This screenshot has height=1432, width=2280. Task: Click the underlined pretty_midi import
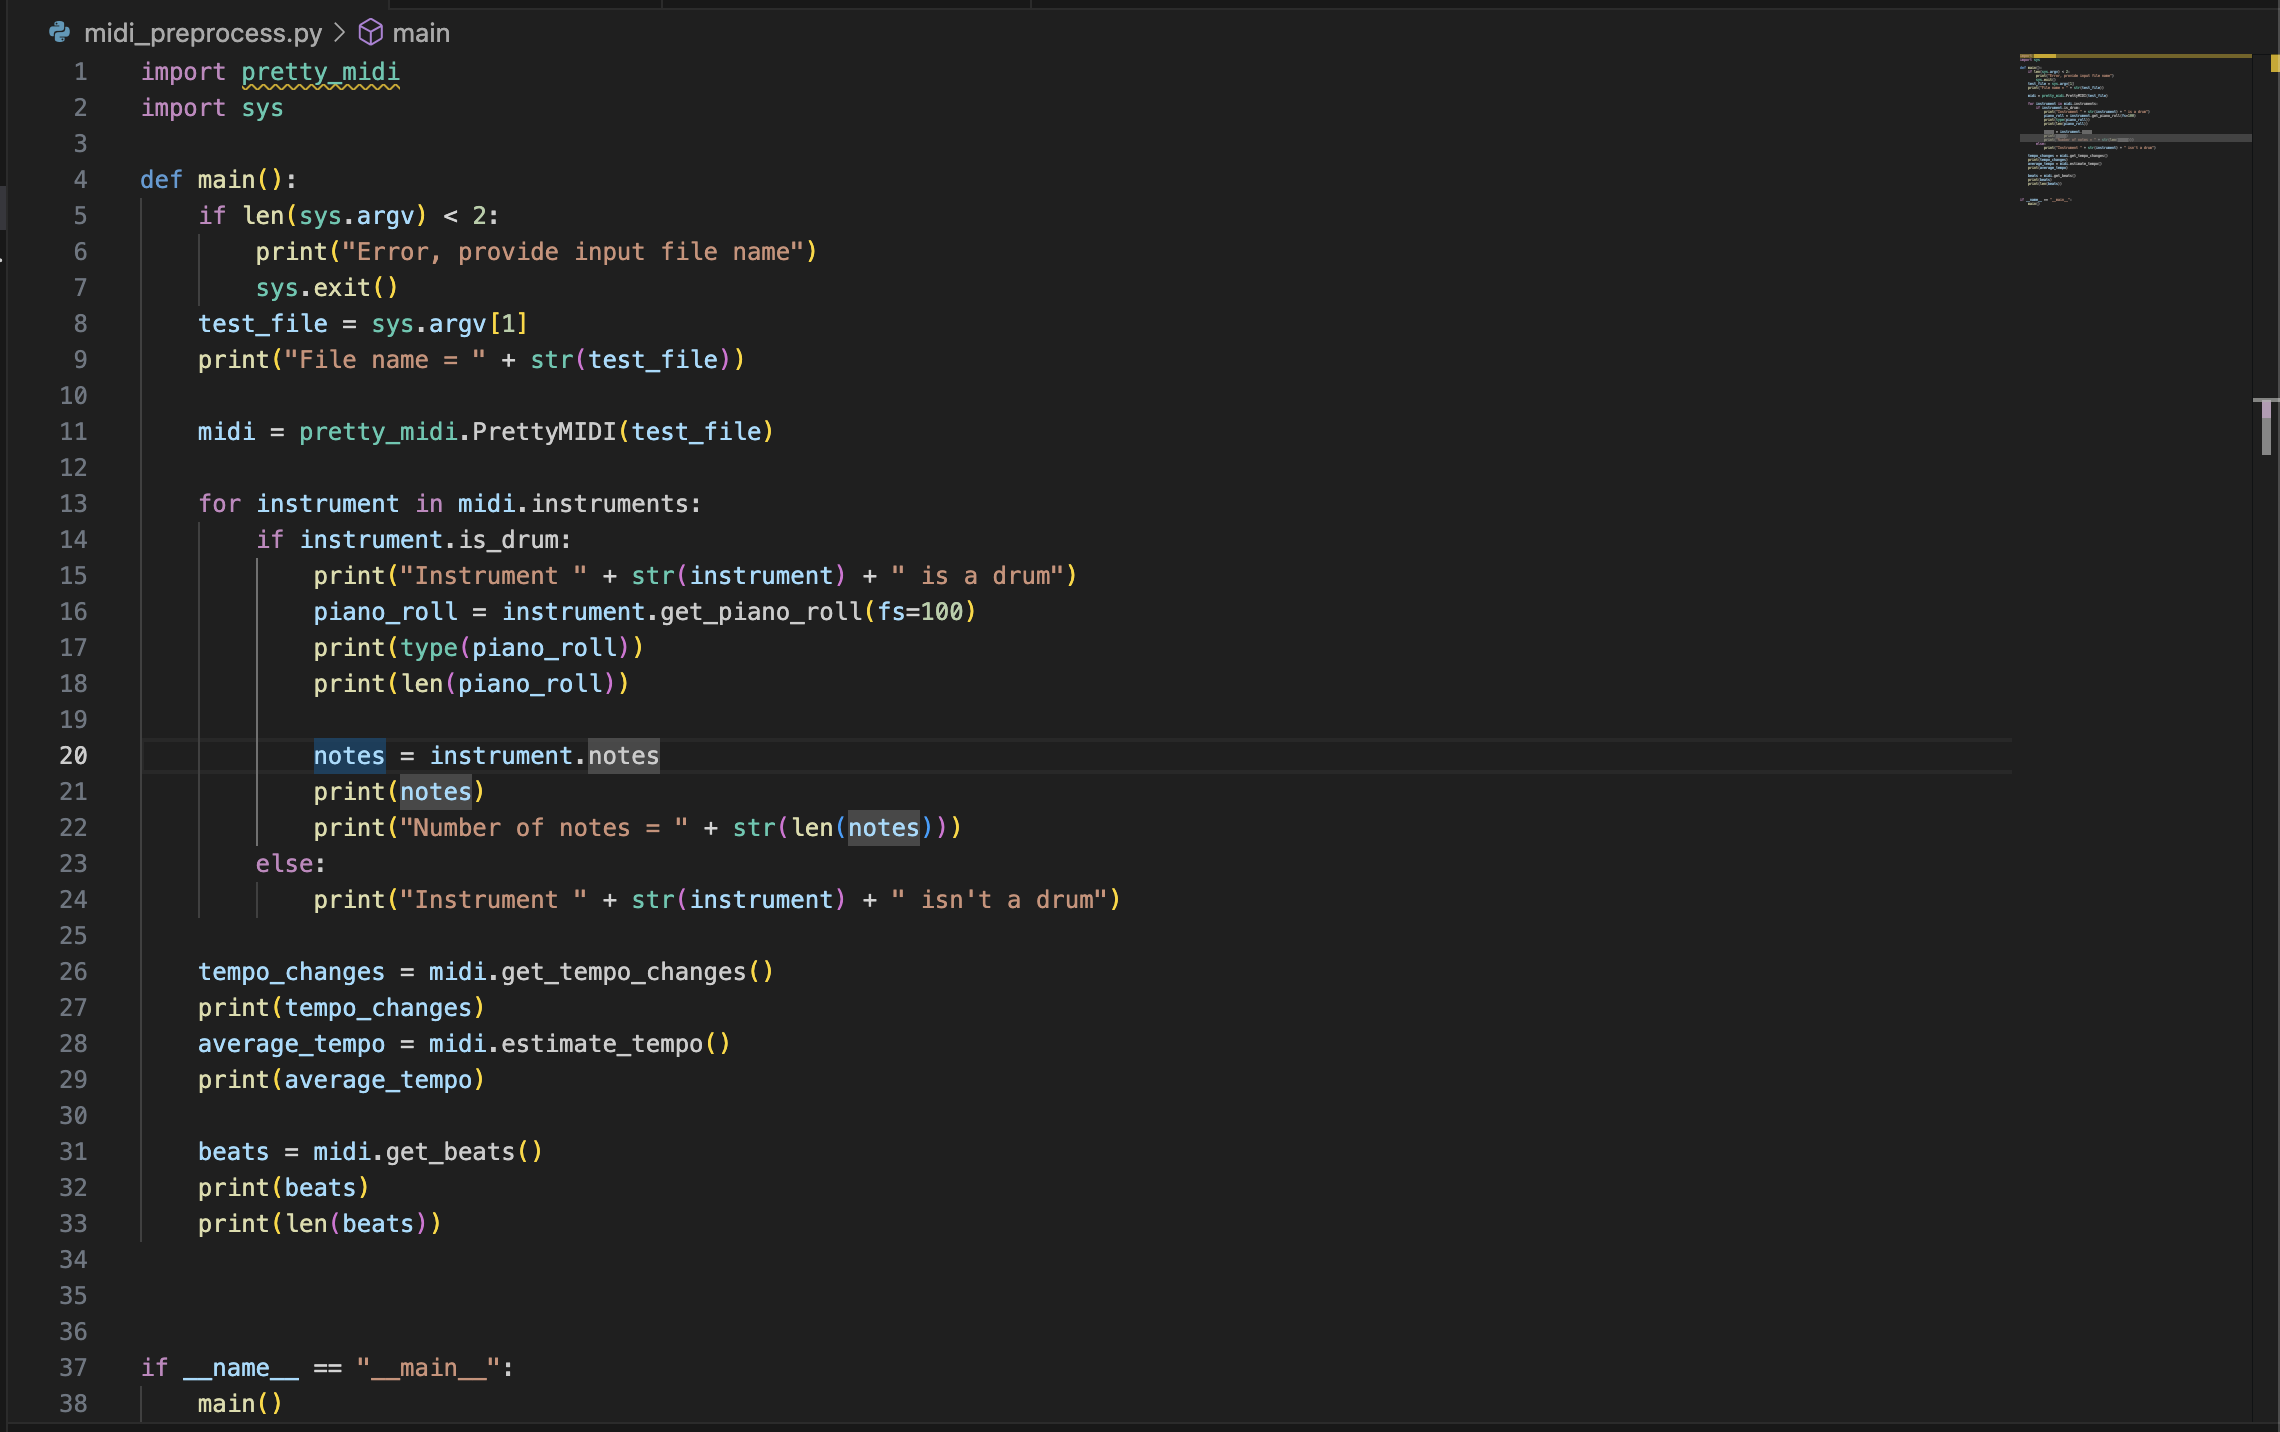[x=320, y=72]
